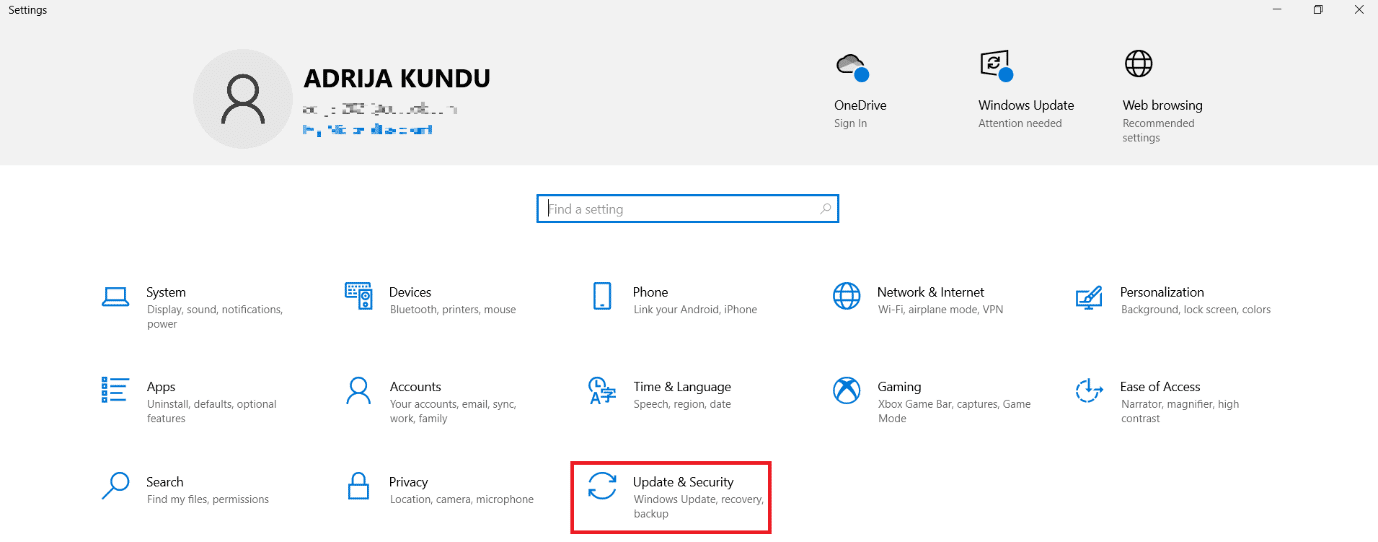Click the Time & Language icon
Image resolution: width=1378 pixels, height=542 pixels.
click(602, 390)
